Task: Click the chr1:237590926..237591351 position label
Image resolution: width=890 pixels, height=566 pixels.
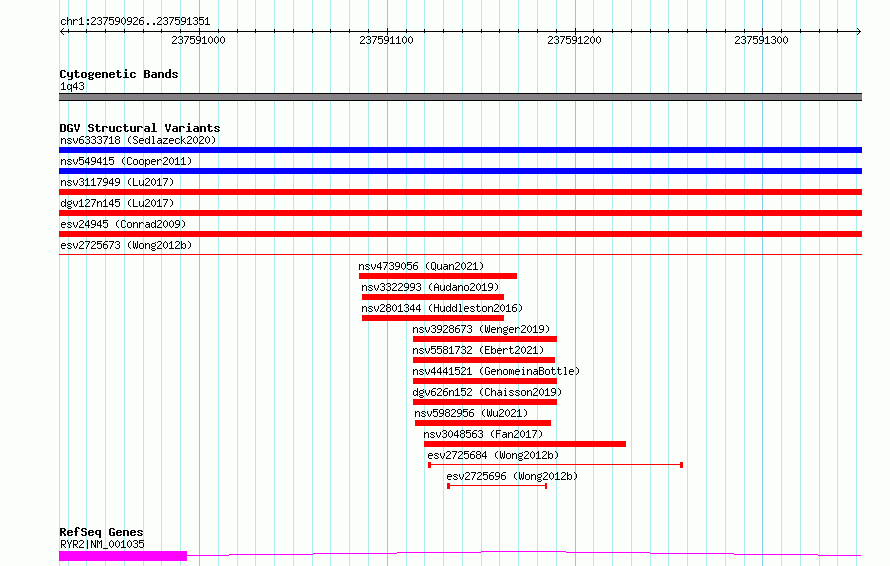Action: tap(135, 22)
